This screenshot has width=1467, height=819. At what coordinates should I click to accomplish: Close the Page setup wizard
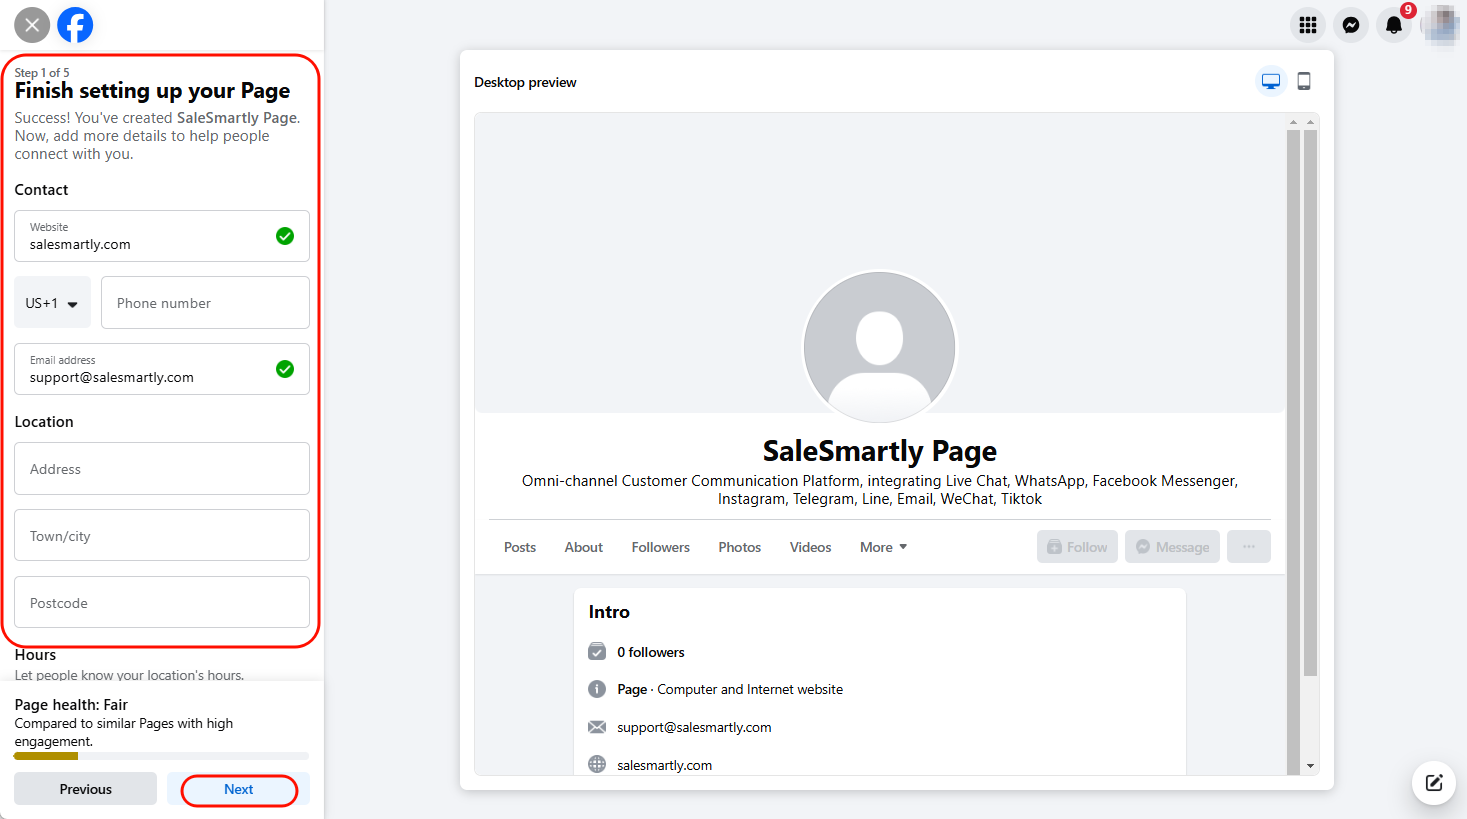coord(32,25)
